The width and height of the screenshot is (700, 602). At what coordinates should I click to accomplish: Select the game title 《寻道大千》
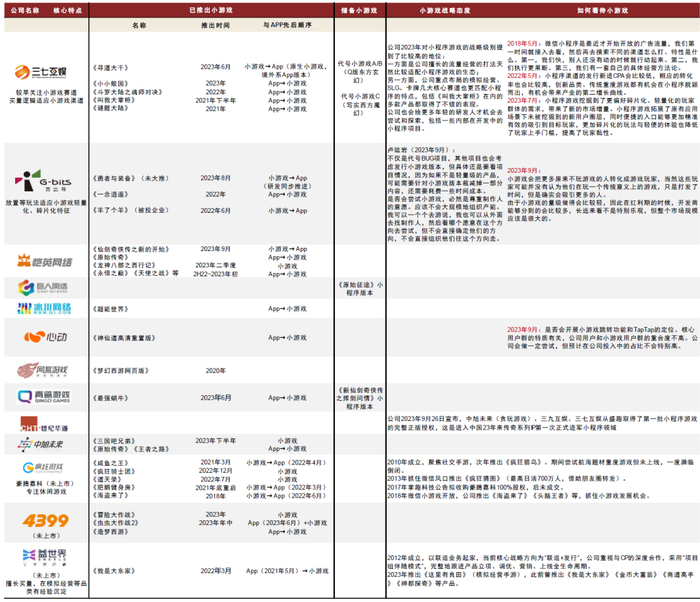(x=111, y=68)
